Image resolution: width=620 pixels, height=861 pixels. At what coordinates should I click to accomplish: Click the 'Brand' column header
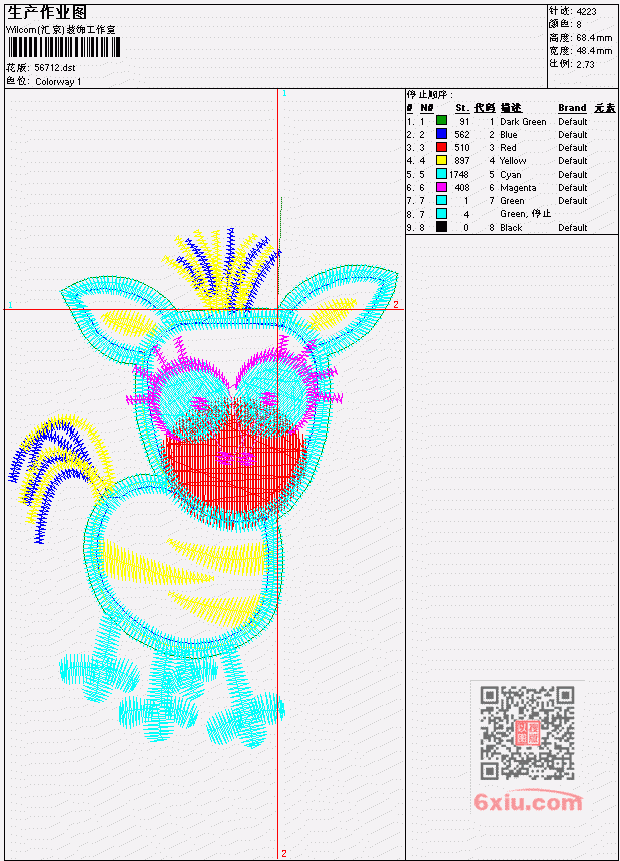(572, 108)
